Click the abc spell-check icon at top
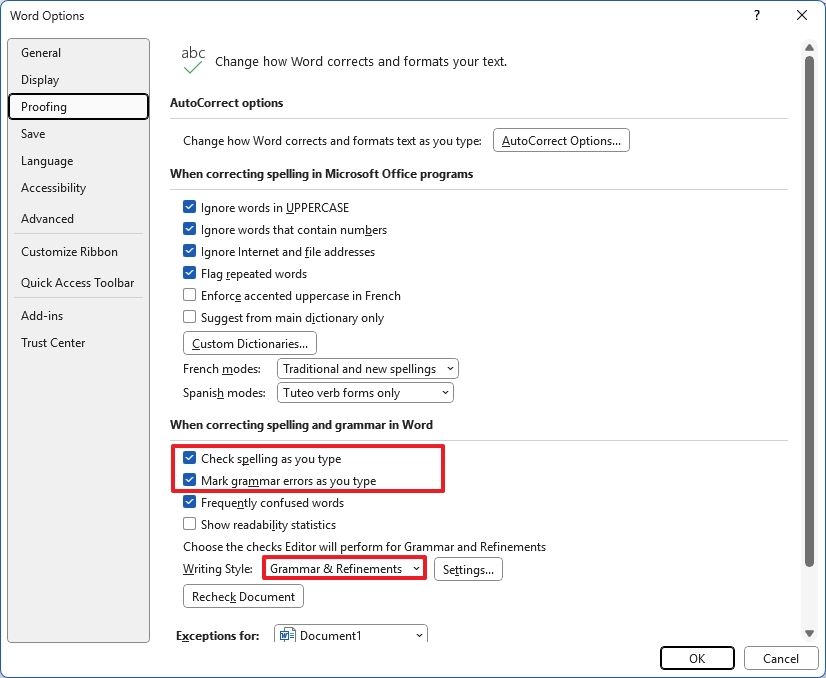 pos(192,57)
